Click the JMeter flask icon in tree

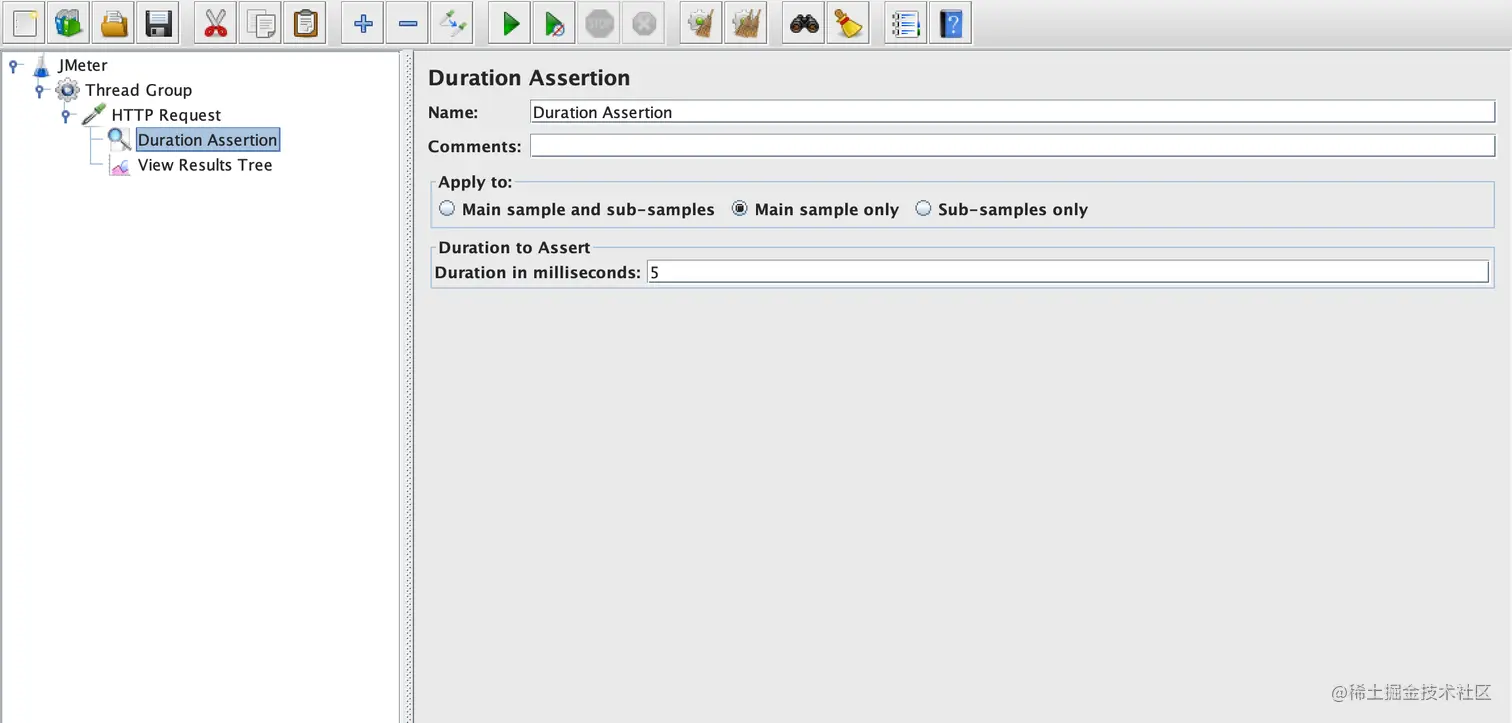41,66
